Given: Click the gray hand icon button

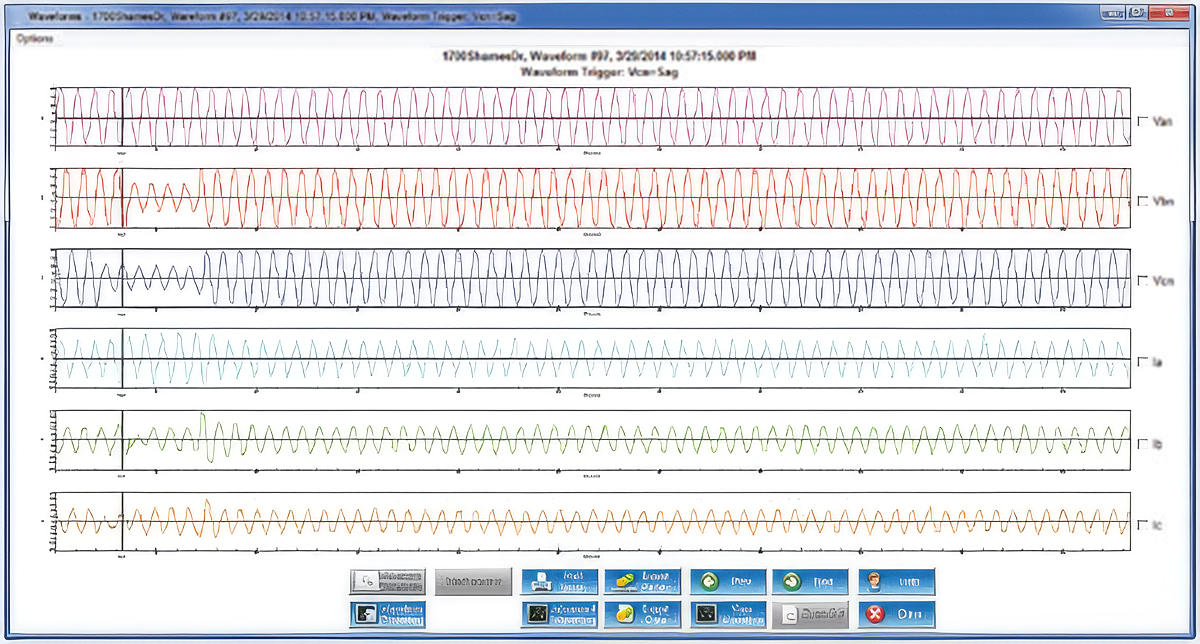Looking at the screenshot, I should (388, 582).
